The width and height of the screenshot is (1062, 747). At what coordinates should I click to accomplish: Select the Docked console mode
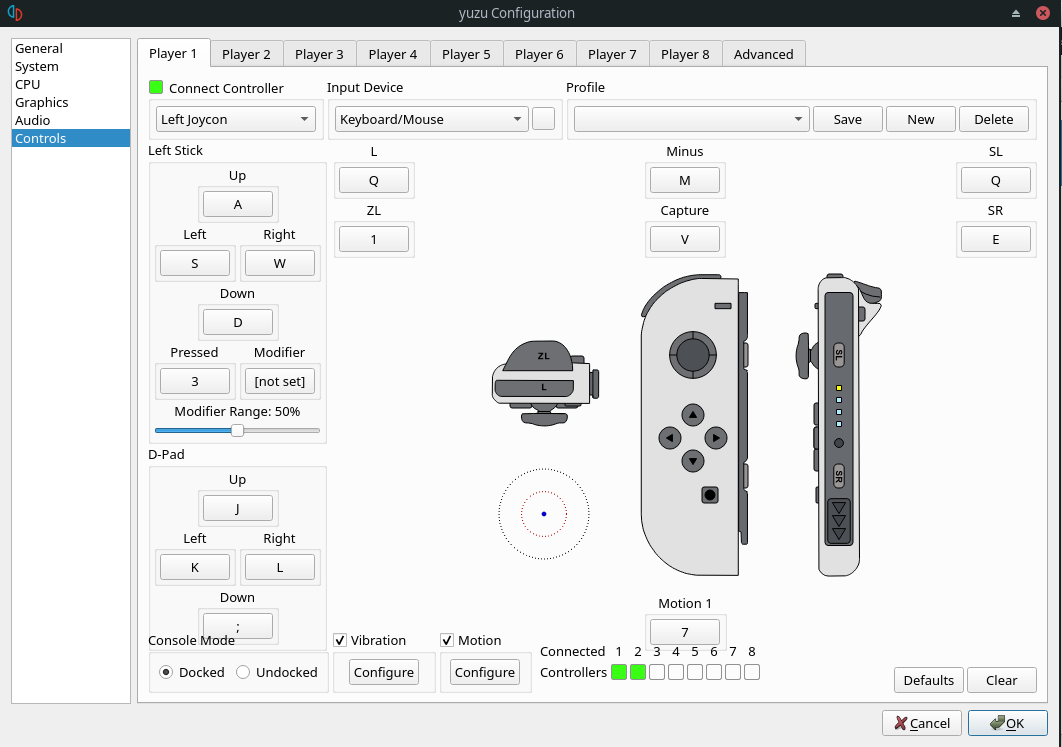pos(166,672)
